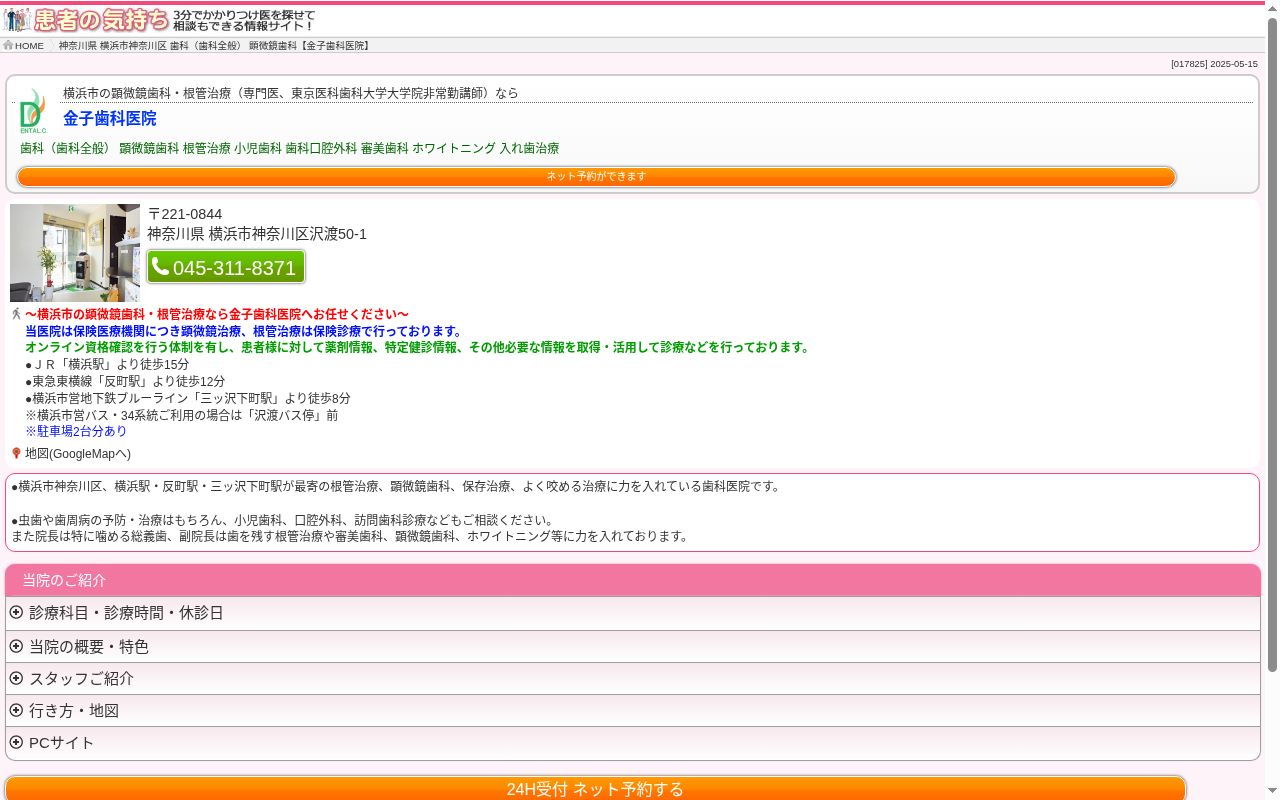The height and width of the screenshot is (800, 1280).
Task: Select the 審美歯科 specialty tag
Action: click(385, 148)
